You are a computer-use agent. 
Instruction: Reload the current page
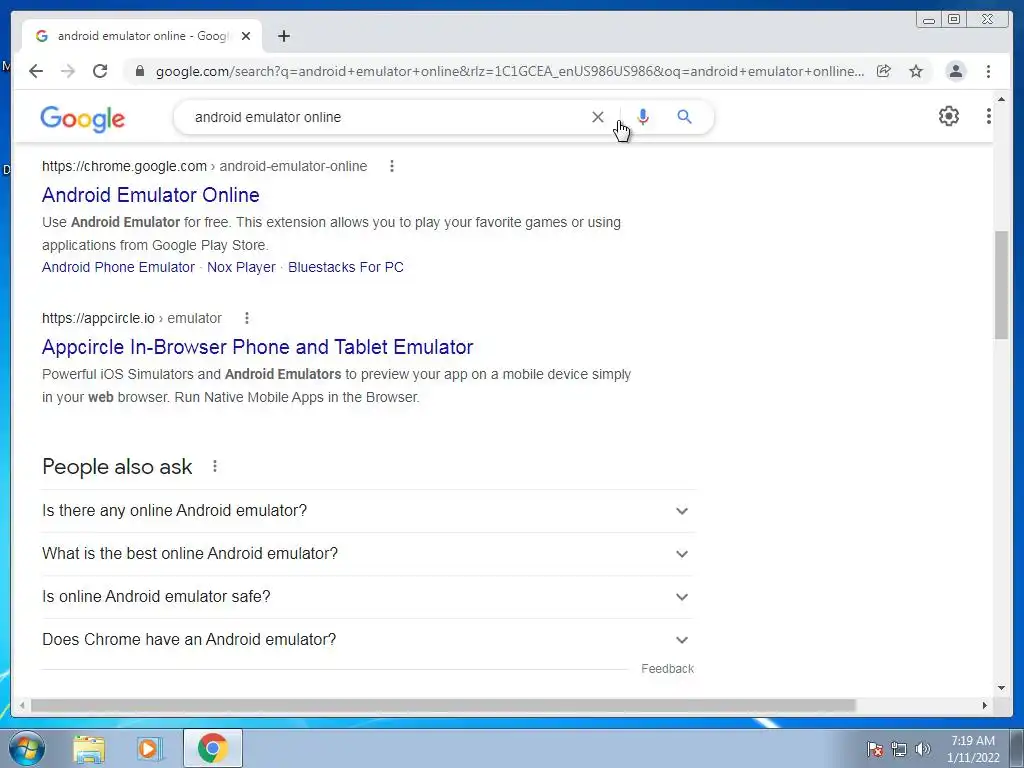100,71
